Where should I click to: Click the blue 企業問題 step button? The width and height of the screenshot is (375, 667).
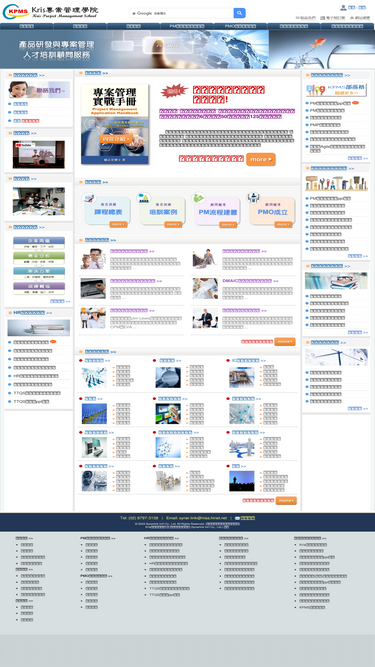click(x=39, y=243)
